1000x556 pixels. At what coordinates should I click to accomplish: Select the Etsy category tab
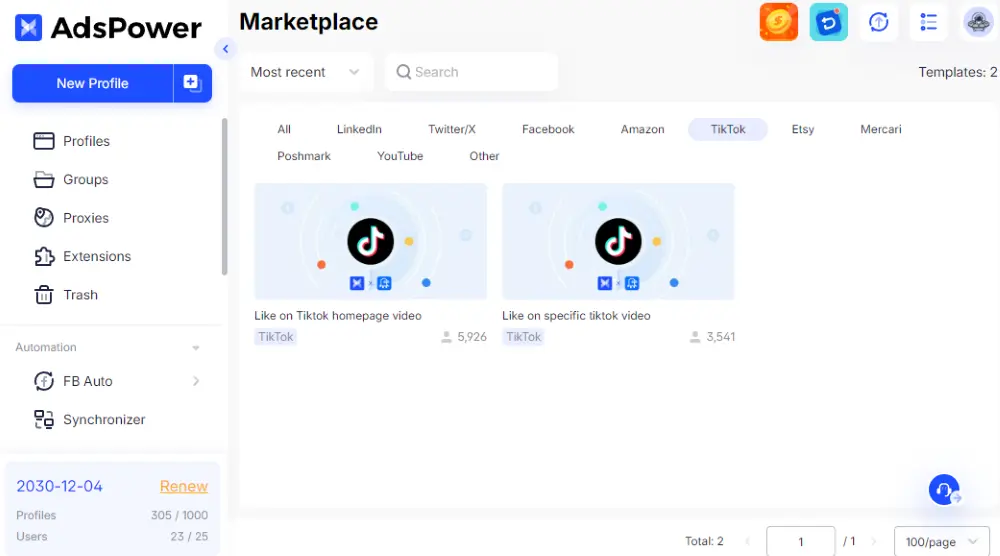(803, 129)
